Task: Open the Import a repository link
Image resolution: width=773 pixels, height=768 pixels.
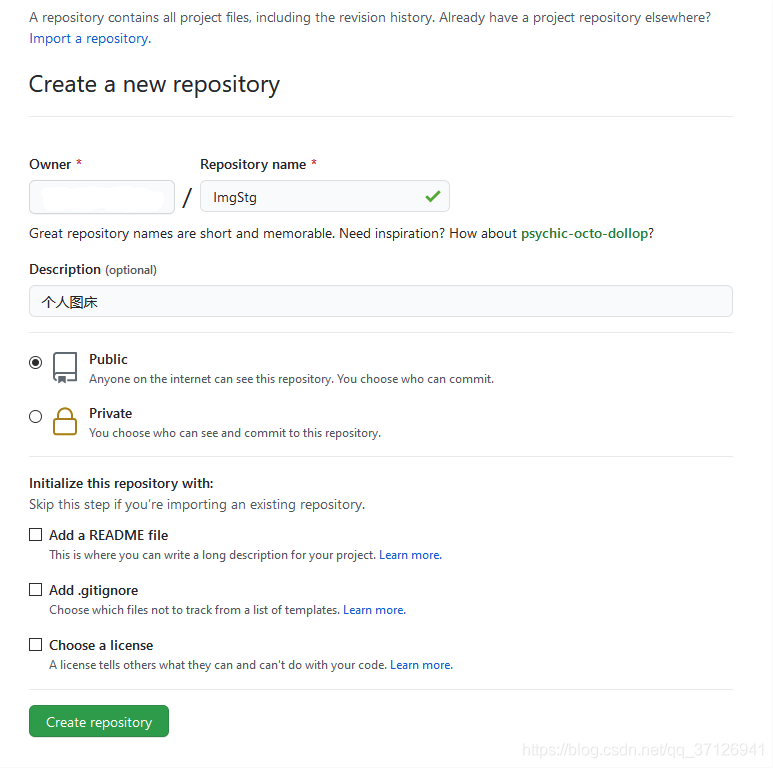Action: click(90, 38)
